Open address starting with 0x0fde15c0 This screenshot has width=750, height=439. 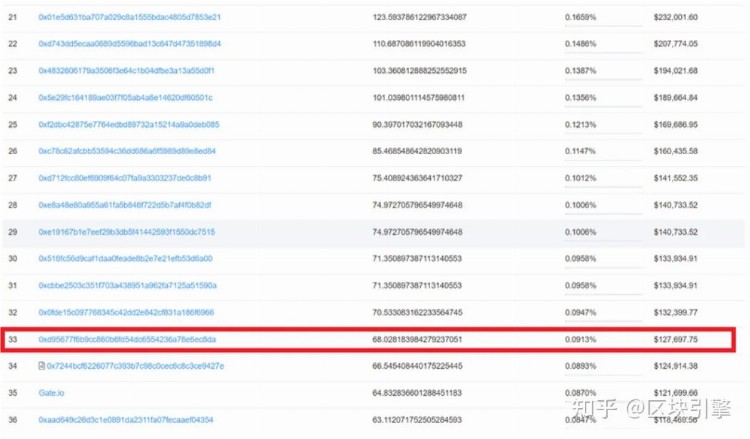pos(125,313)
